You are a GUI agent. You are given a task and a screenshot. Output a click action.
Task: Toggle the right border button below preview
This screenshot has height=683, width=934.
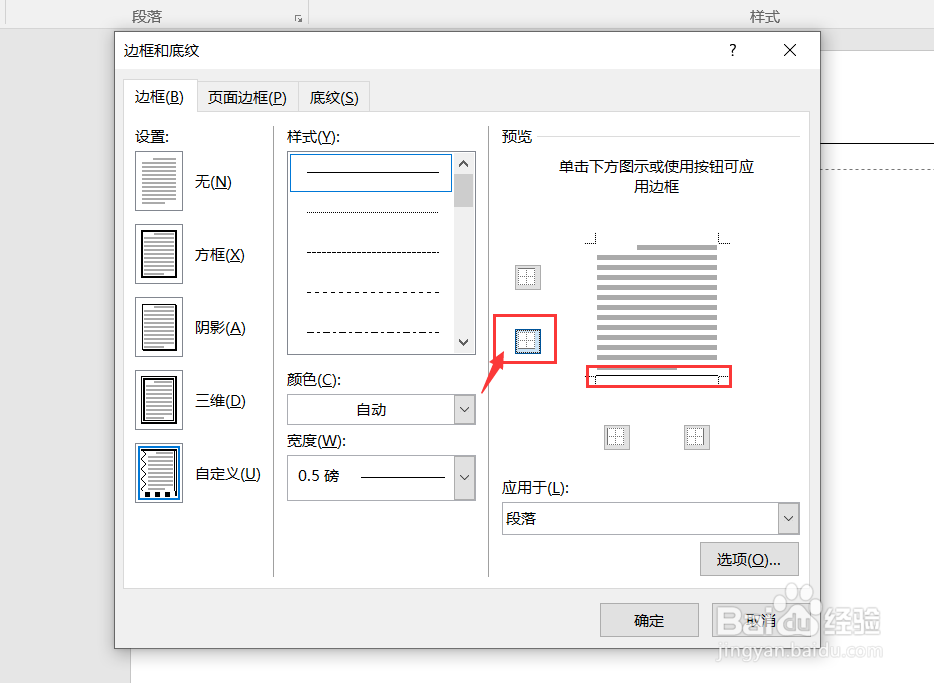696,438
